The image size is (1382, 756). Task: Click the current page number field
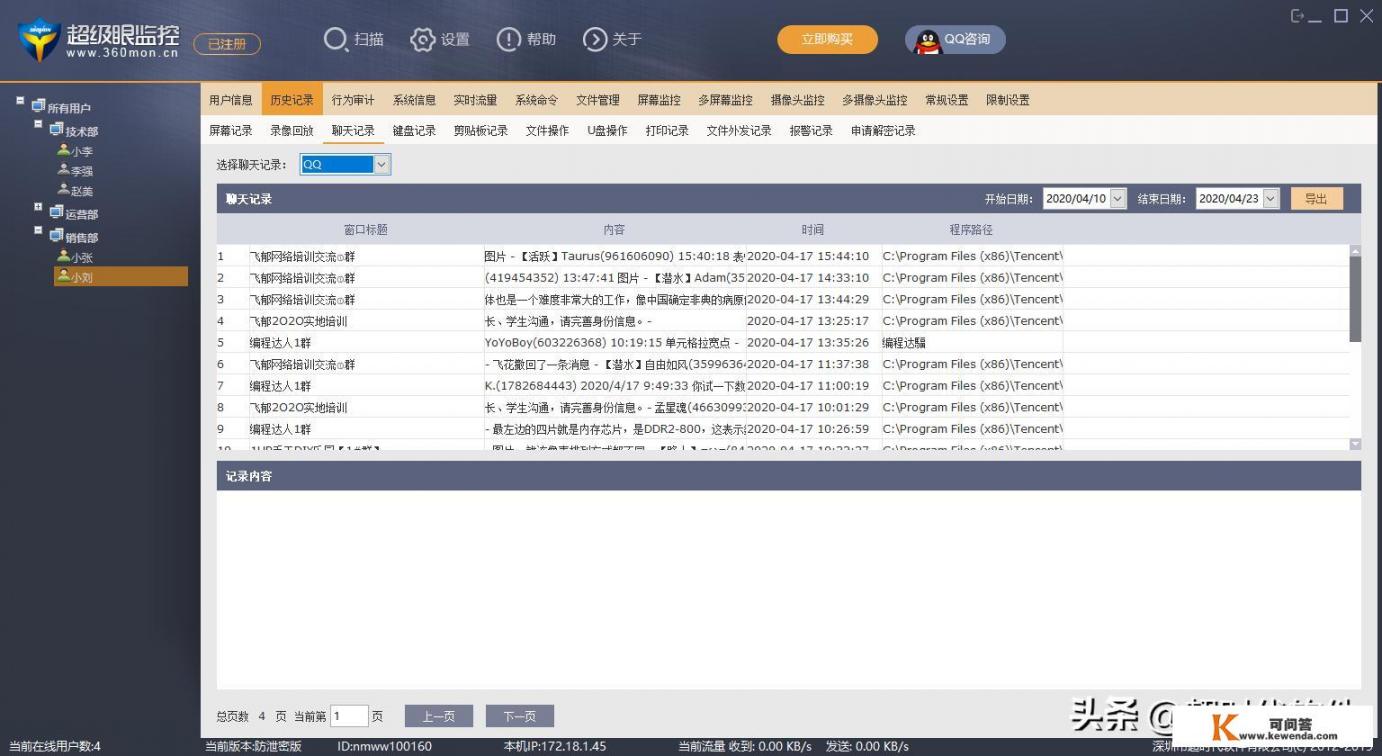point(349,716)
